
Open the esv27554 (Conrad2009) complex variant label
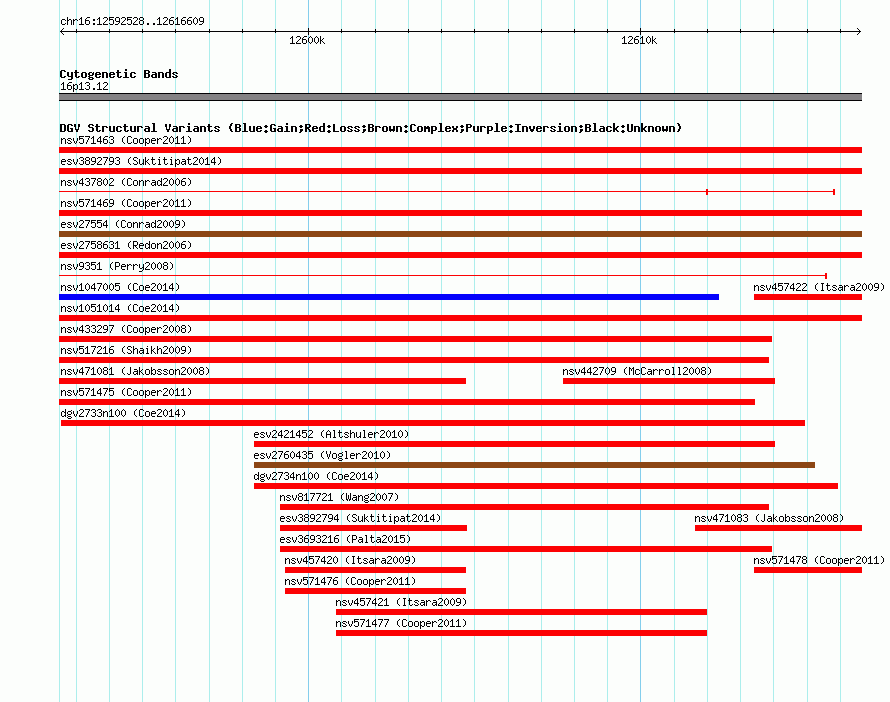pos(123,224)
